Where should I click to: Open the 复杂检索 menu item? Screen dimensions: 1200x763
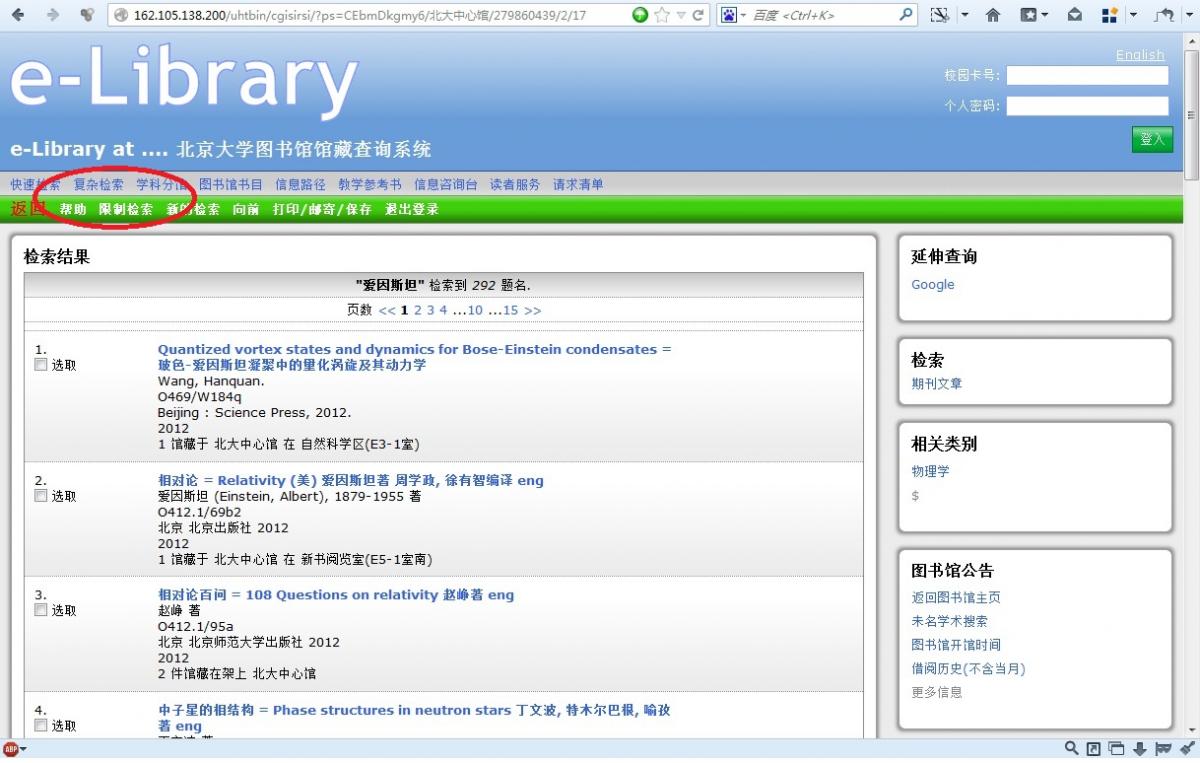coord(98,185)
